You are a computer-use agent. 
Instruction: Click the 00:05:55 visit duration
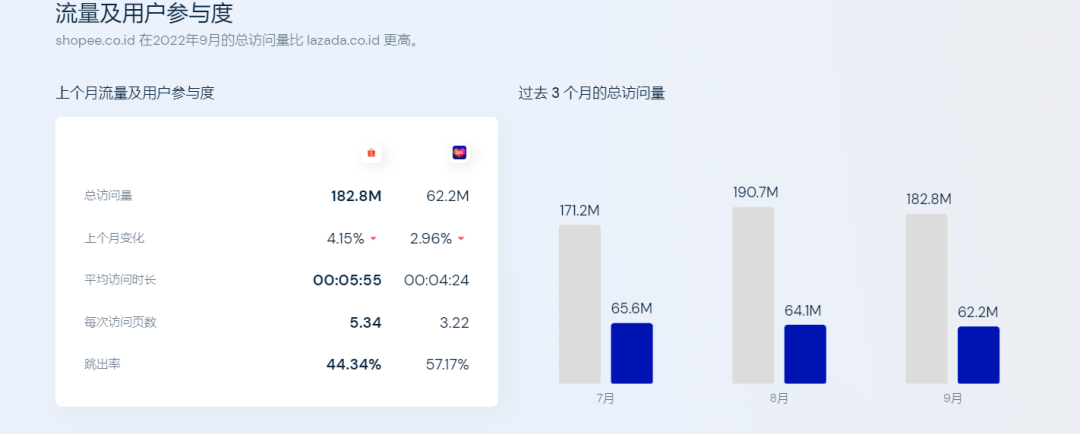[347, 280]
